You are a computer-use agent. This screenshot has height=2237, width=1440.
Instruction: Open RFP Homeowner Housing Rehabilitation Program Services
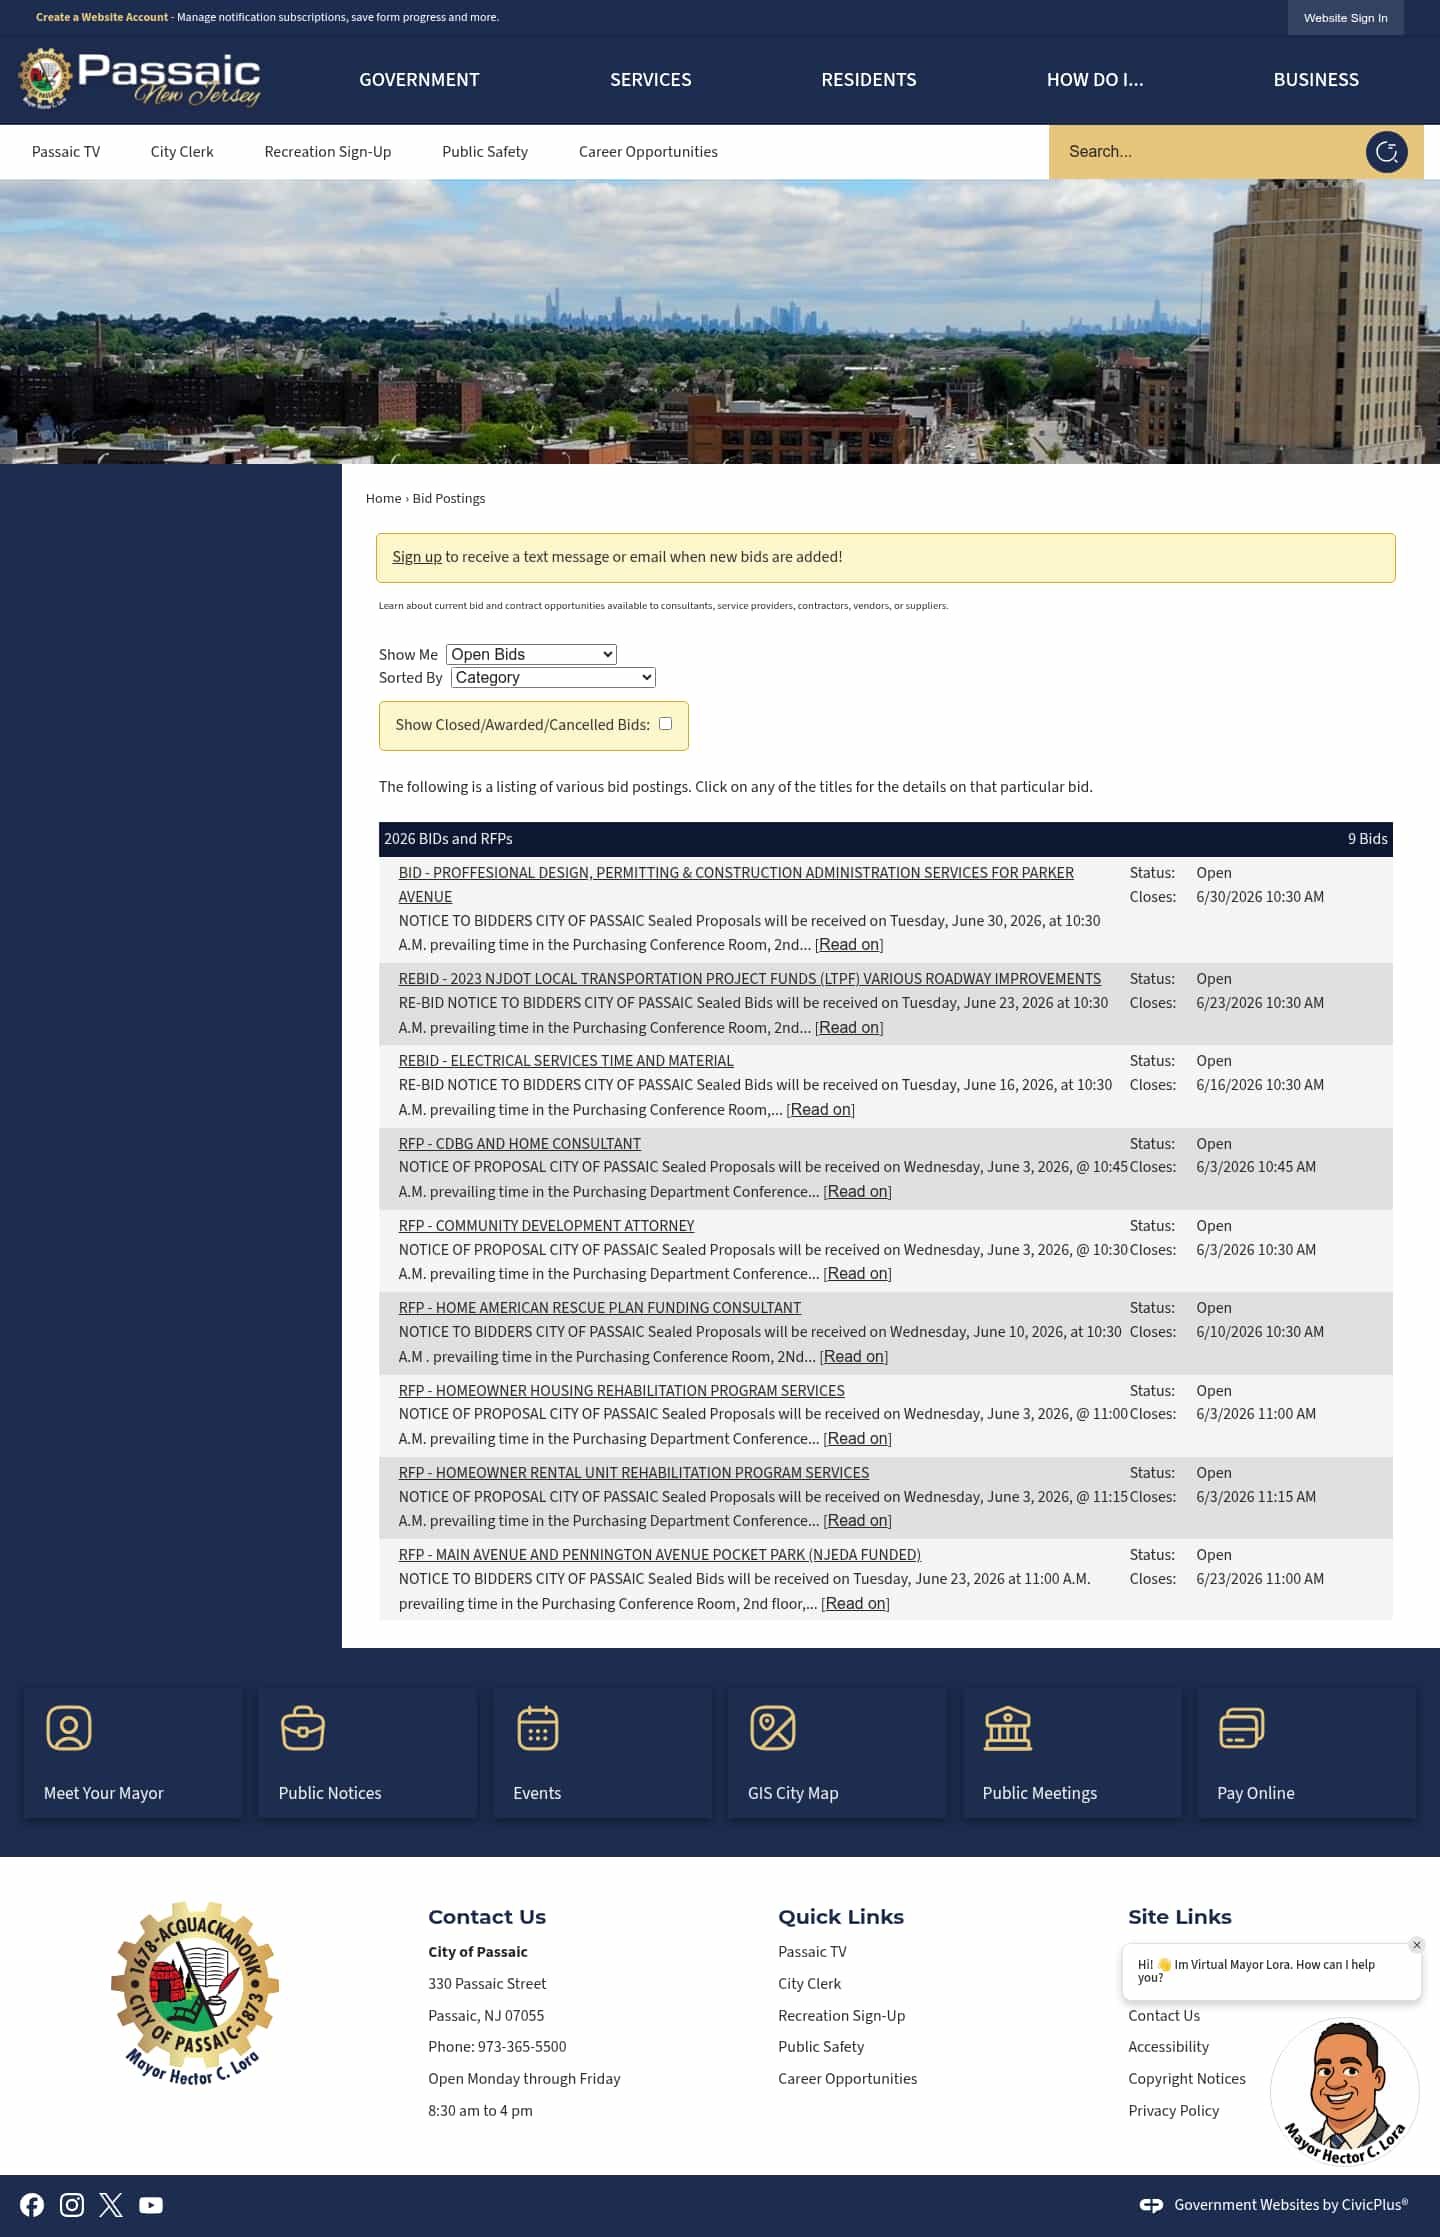pos(622,1391)
